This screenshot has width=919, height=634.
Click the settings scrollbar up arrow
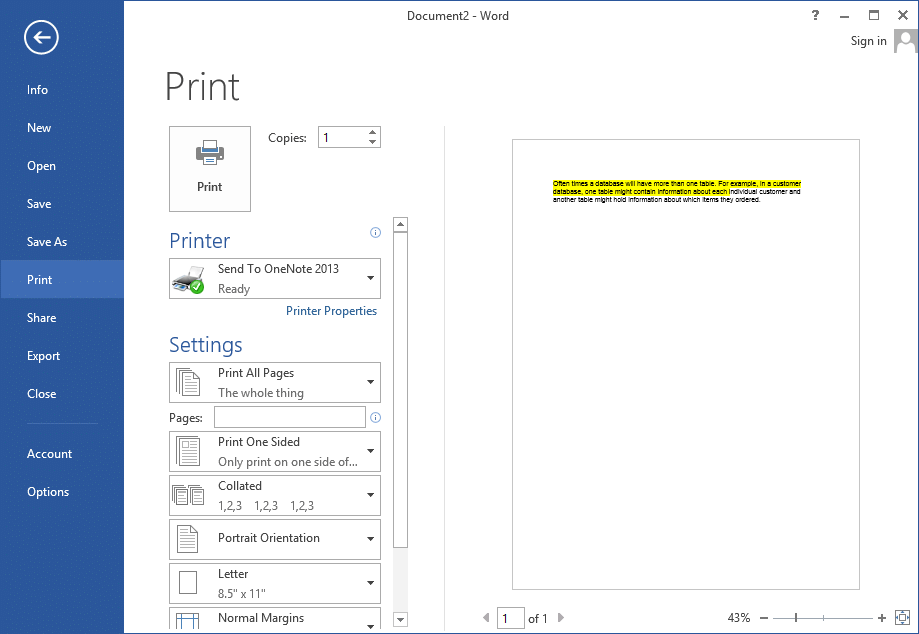click(401, 224)
